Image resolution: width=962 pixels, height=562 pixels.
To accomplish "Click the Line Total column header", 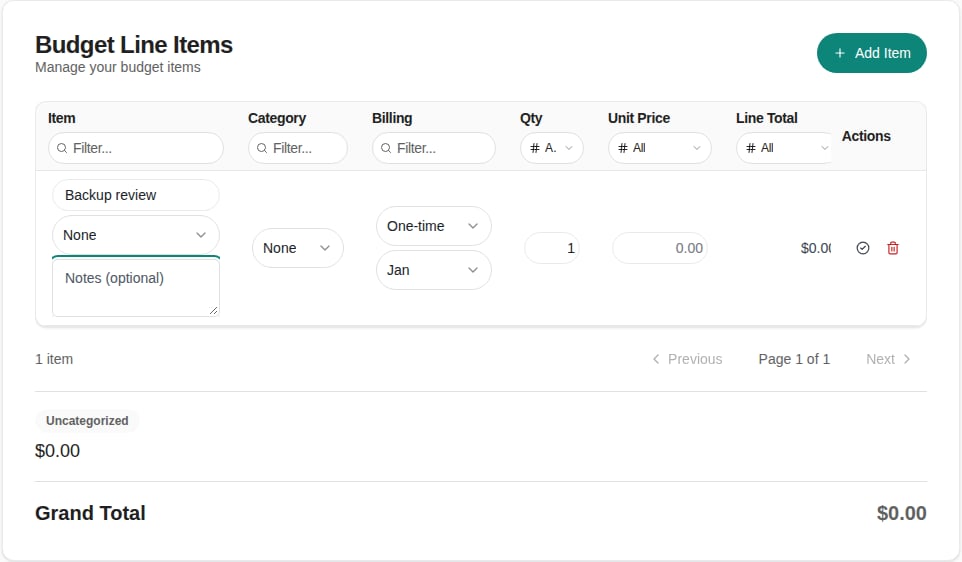I will 767,118.
